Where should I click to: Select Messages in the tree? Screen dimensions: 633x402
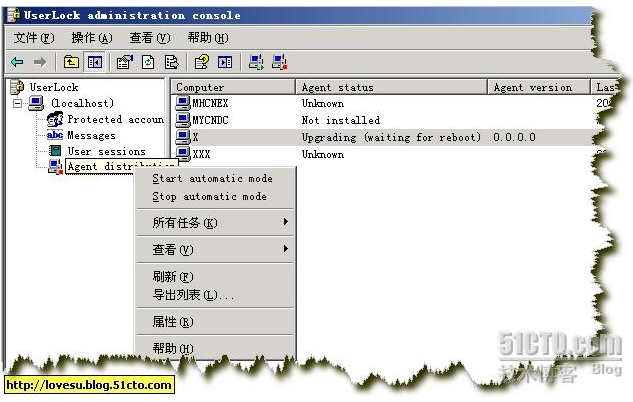click(91, 136)
